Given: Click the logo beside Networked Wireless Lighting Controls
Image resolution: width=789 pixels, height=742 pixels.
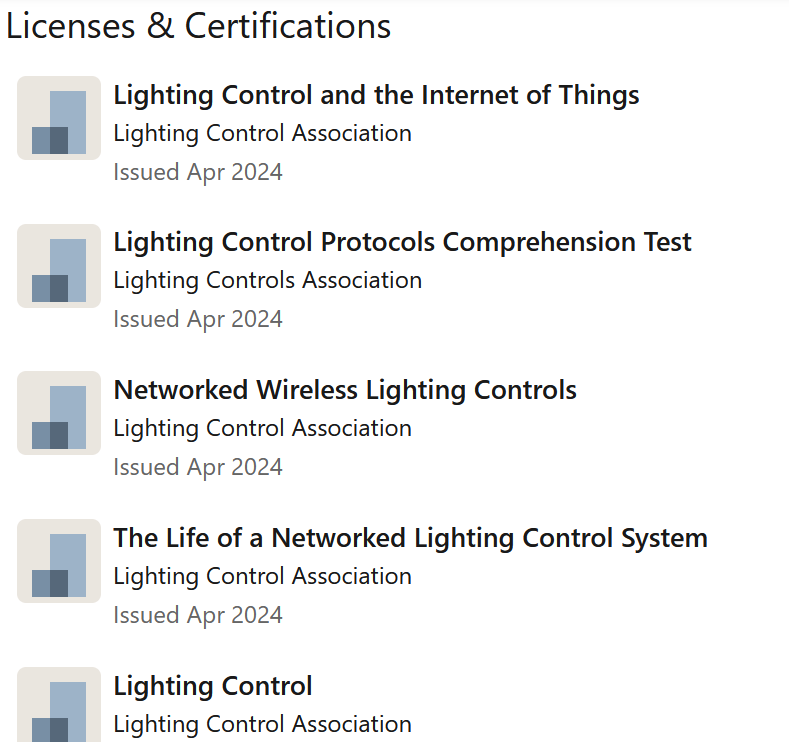Looking at the screenshot, I should [x=59, y=413].
